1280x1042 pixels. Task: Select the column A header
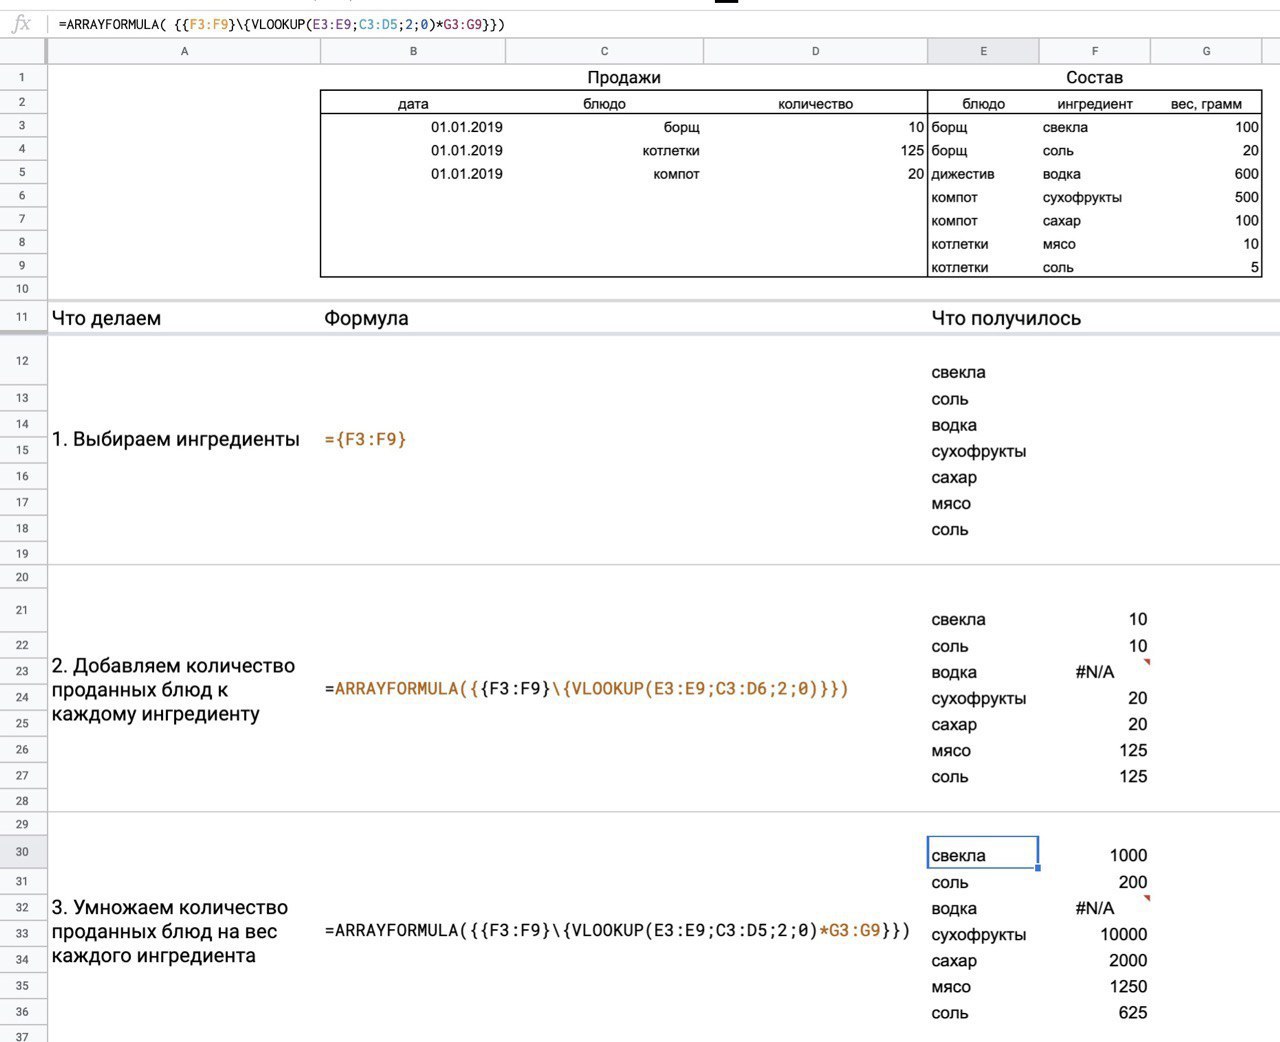(184, 51)
